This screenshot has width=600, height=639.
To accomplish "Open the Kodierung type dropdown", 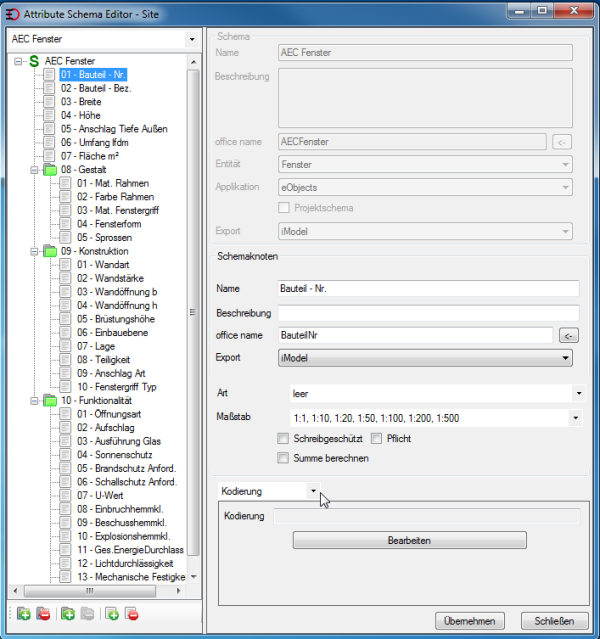I will pyautogui.click(x=313, y=491).
